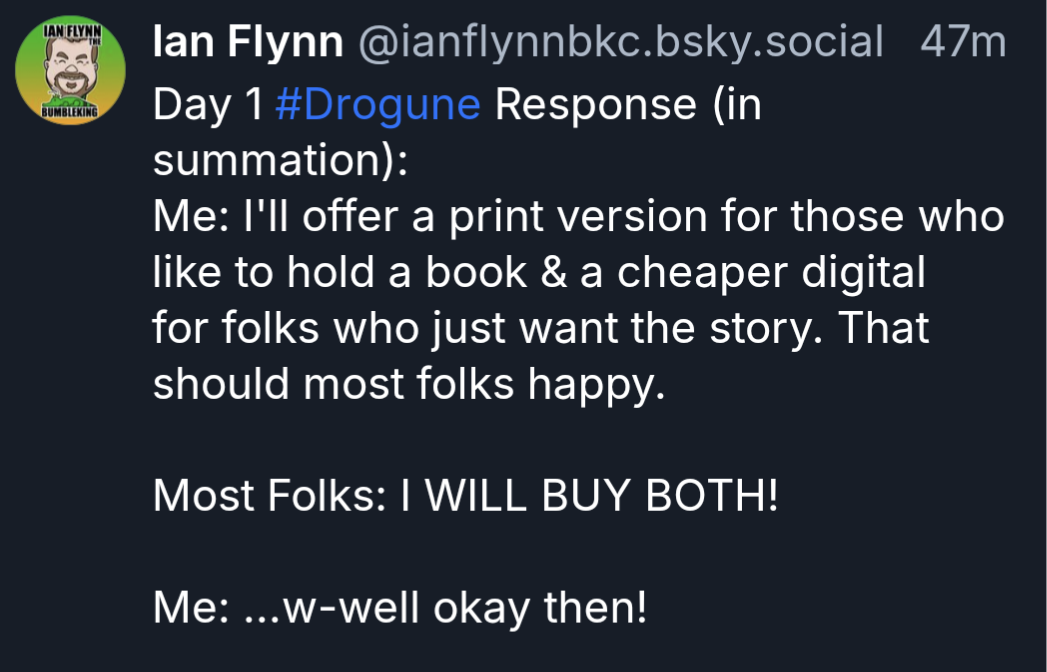The image size is (1047, 672).
Task: Click the "Response (in" text after the hashtag
Action: [x=628, y=105]
